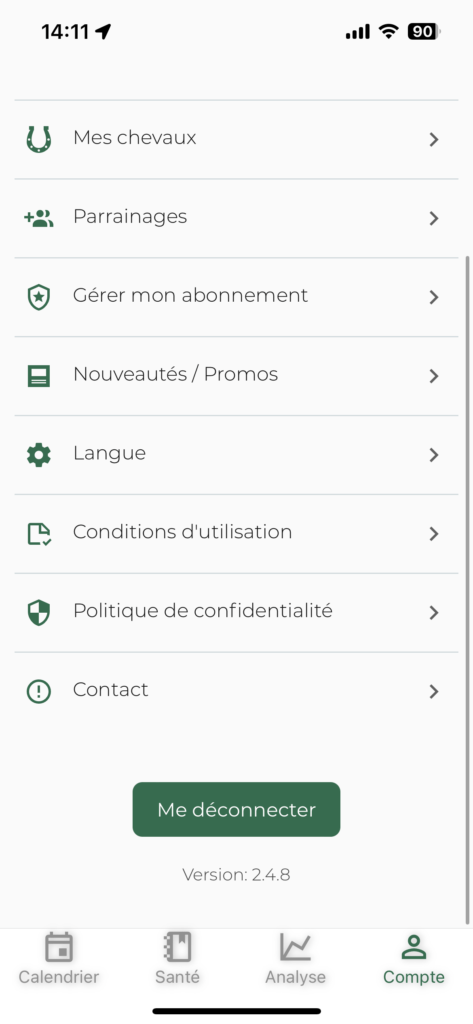Open the Gérer mon abonnement chevron
473x1024 pixels.
tap(434, 297)
